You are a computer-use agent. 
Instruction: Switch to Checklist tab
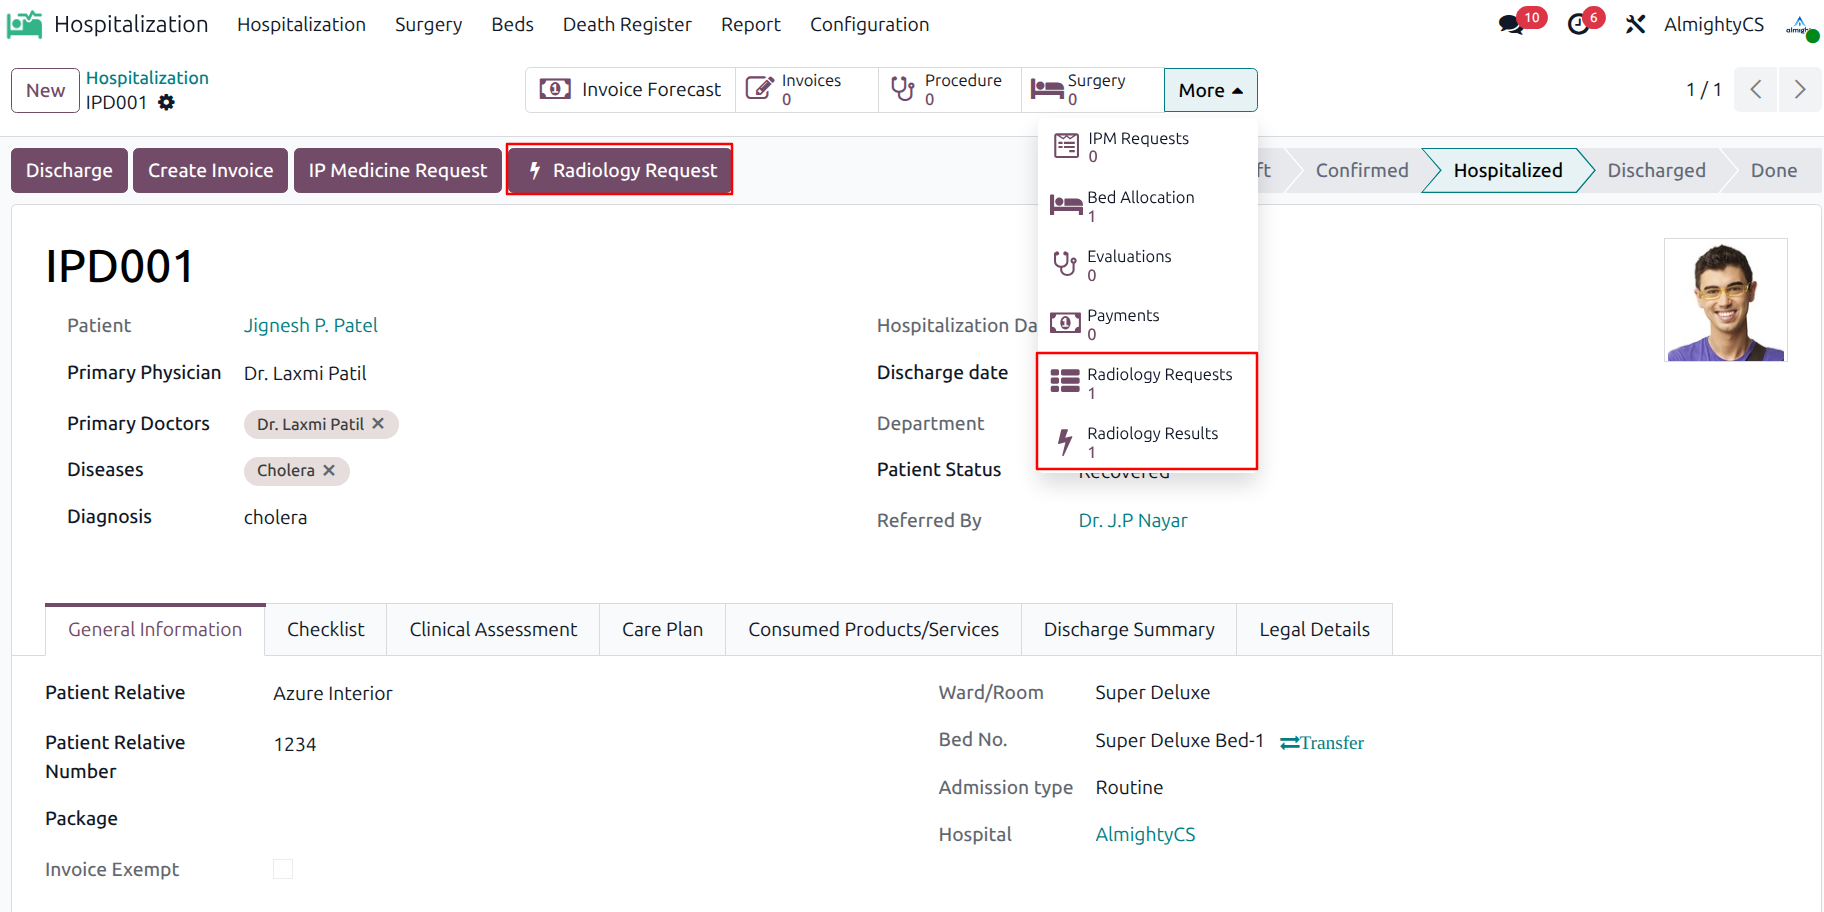[326, 630]
